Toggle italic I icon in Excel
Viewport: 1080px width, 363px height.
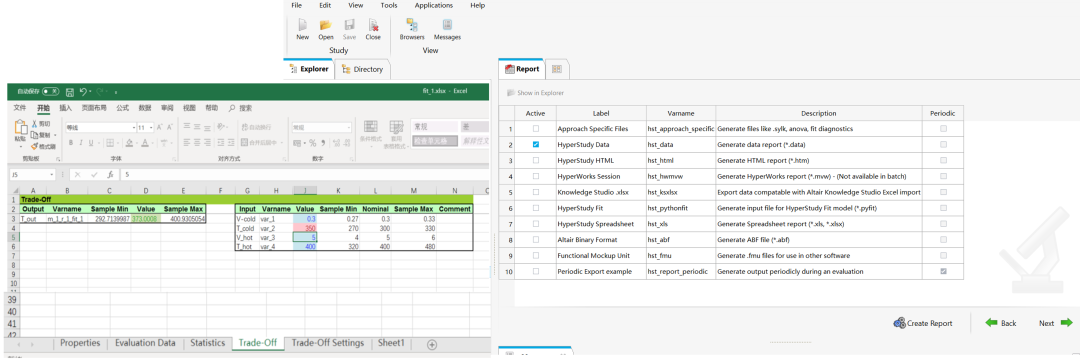(81, 143)
